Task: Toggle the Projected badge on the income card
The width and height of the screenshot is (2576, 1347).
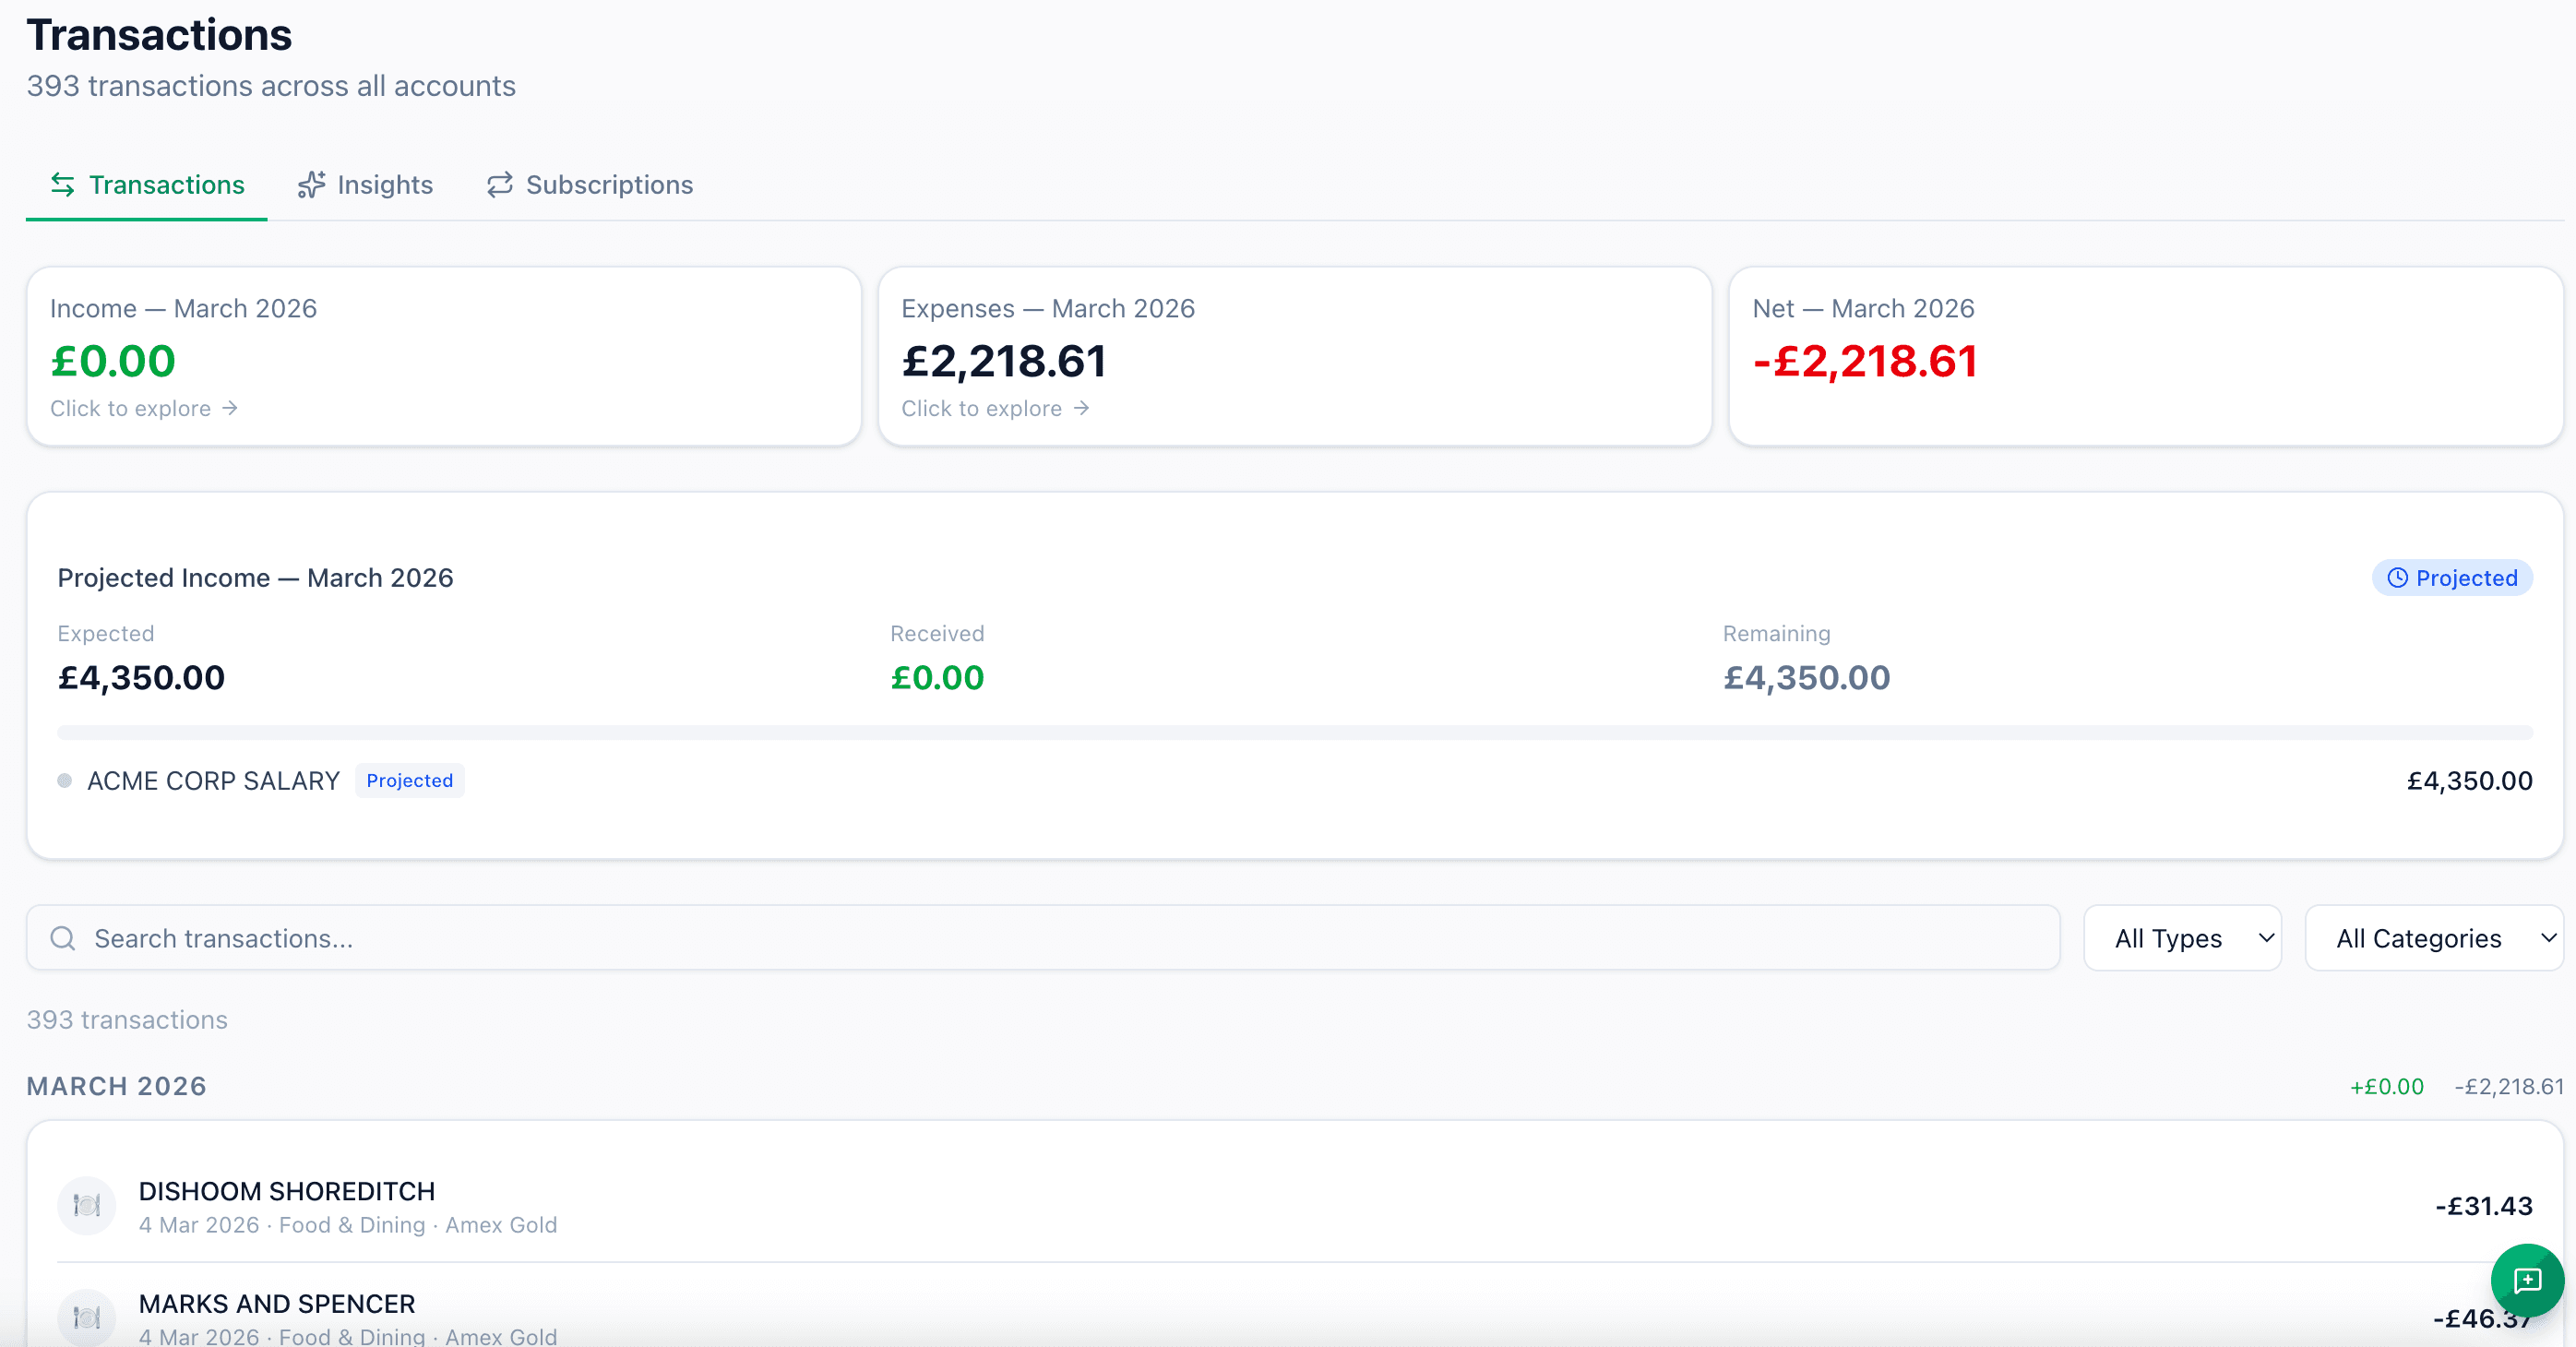Action: [x=2452, y=578]
